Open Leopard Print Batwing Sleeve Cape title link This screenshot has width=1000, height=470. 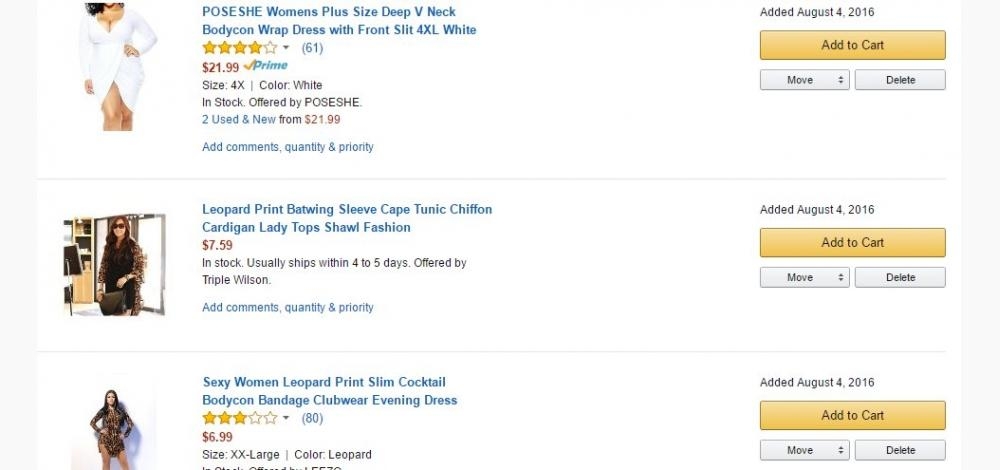pos(346,218)
